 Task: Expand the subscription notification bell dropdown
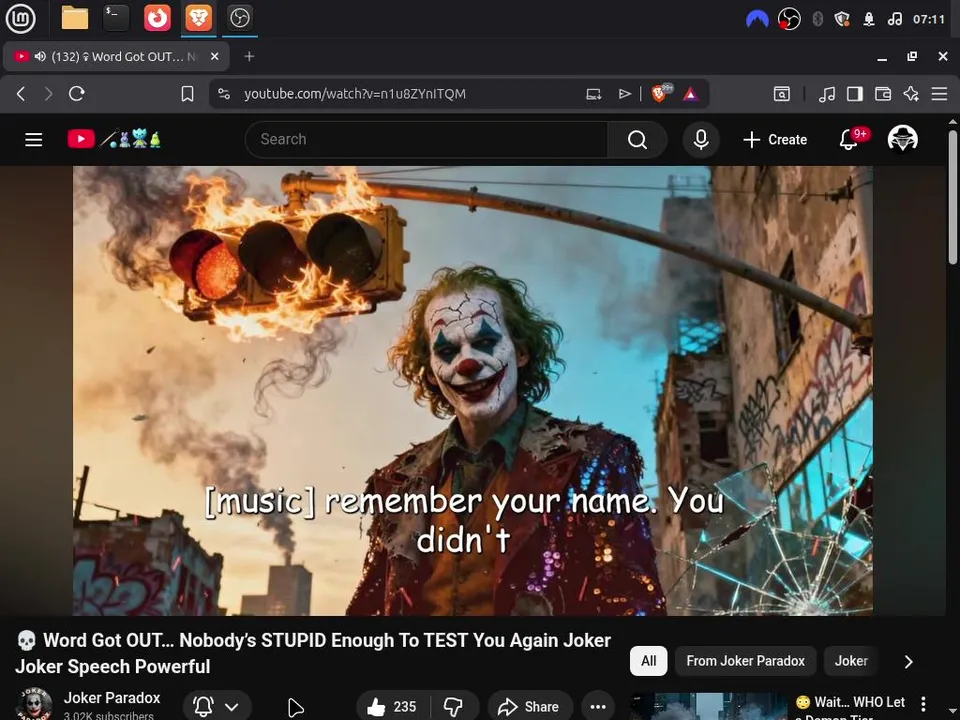[x=217, y=707]
